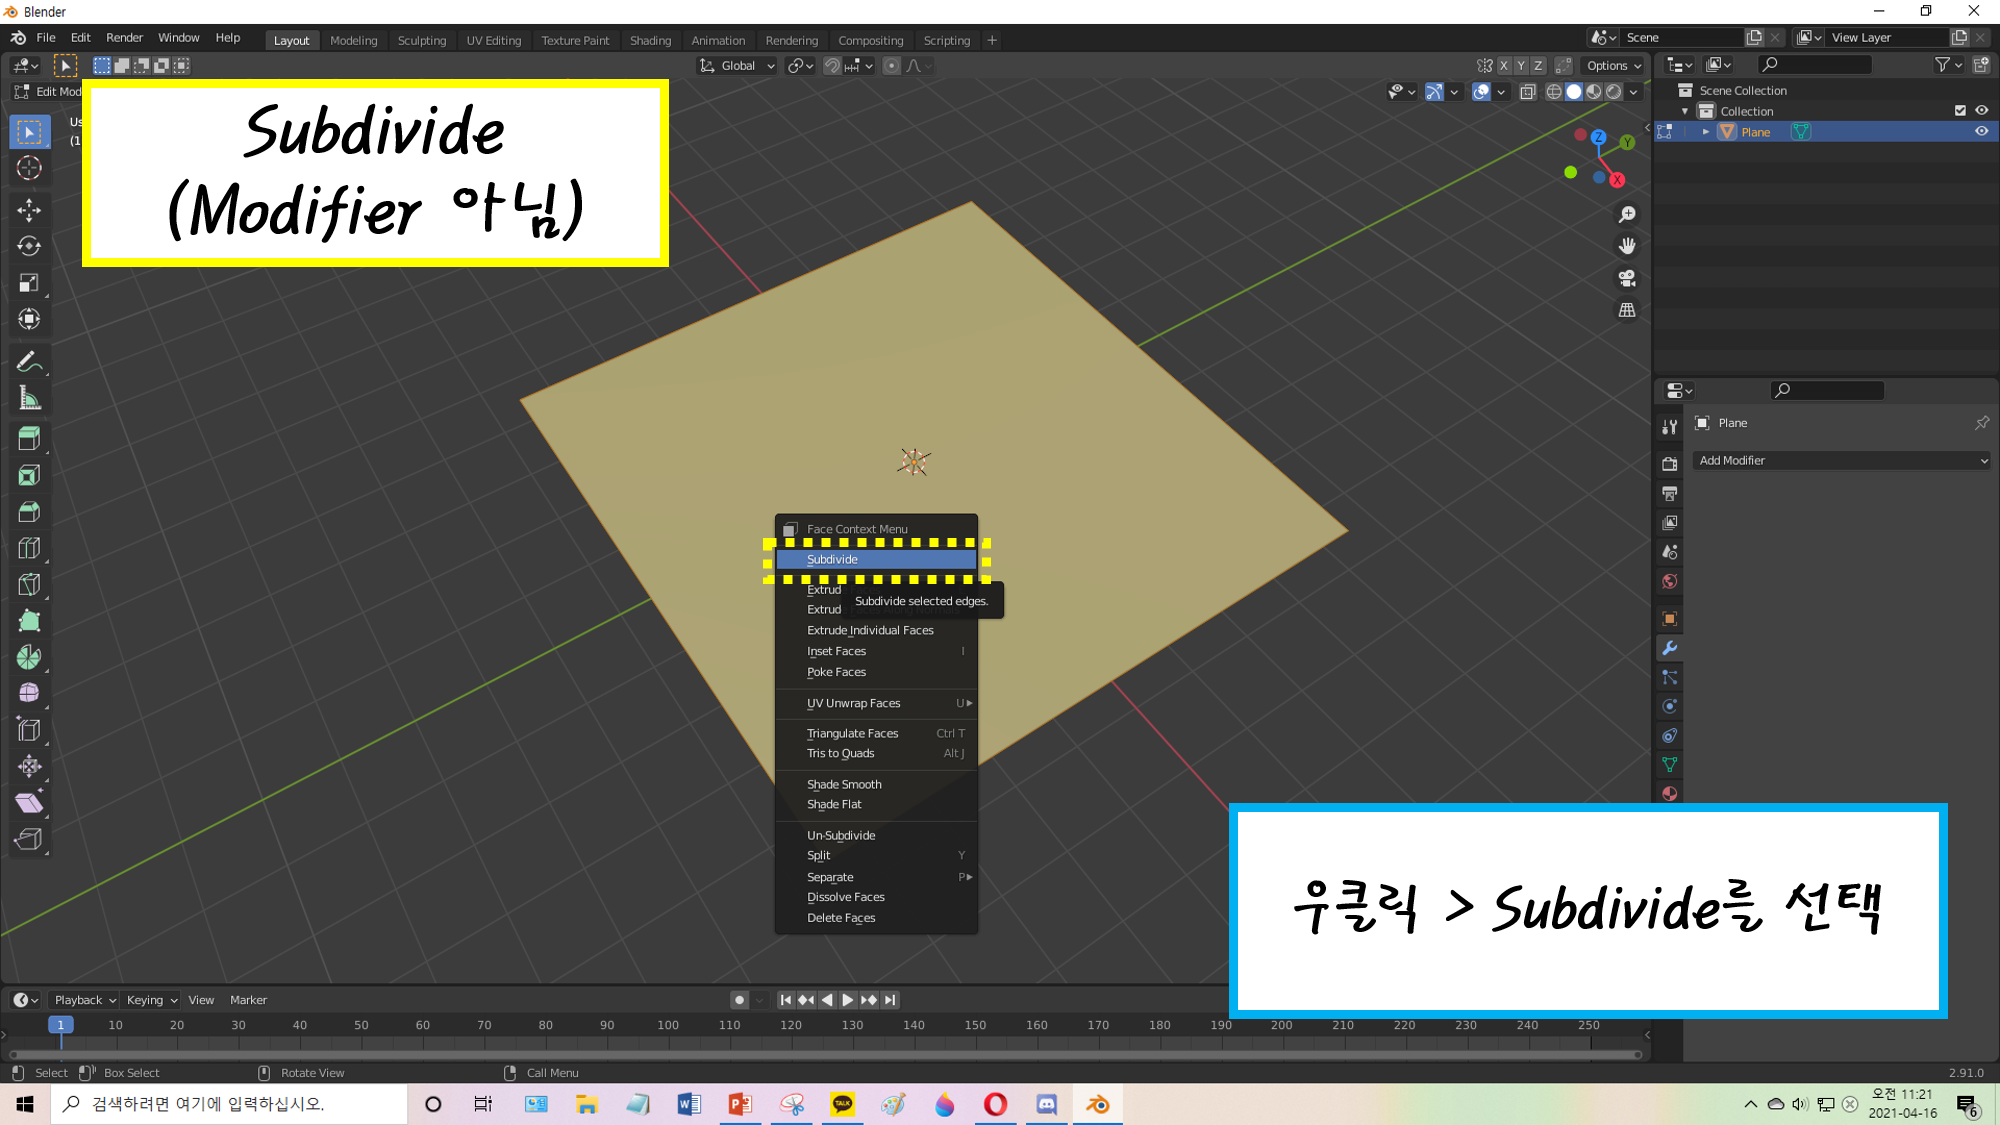Open PowerPoint from the Windows taskbar
Viewport: 2000px width, 1125px height.
740,1104
